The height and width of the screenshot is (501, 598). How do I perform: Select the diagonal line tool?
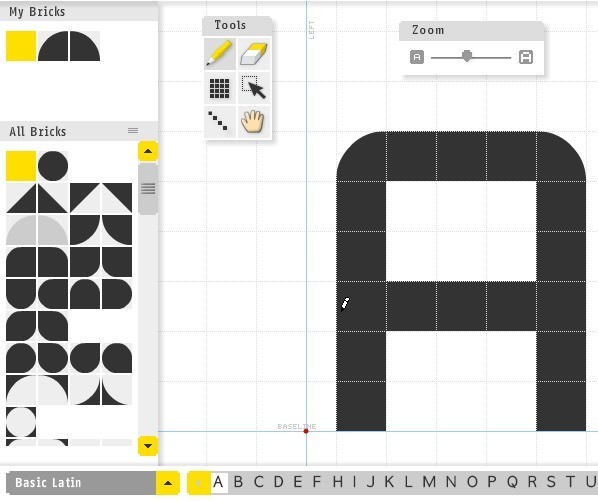click(220, 122)
